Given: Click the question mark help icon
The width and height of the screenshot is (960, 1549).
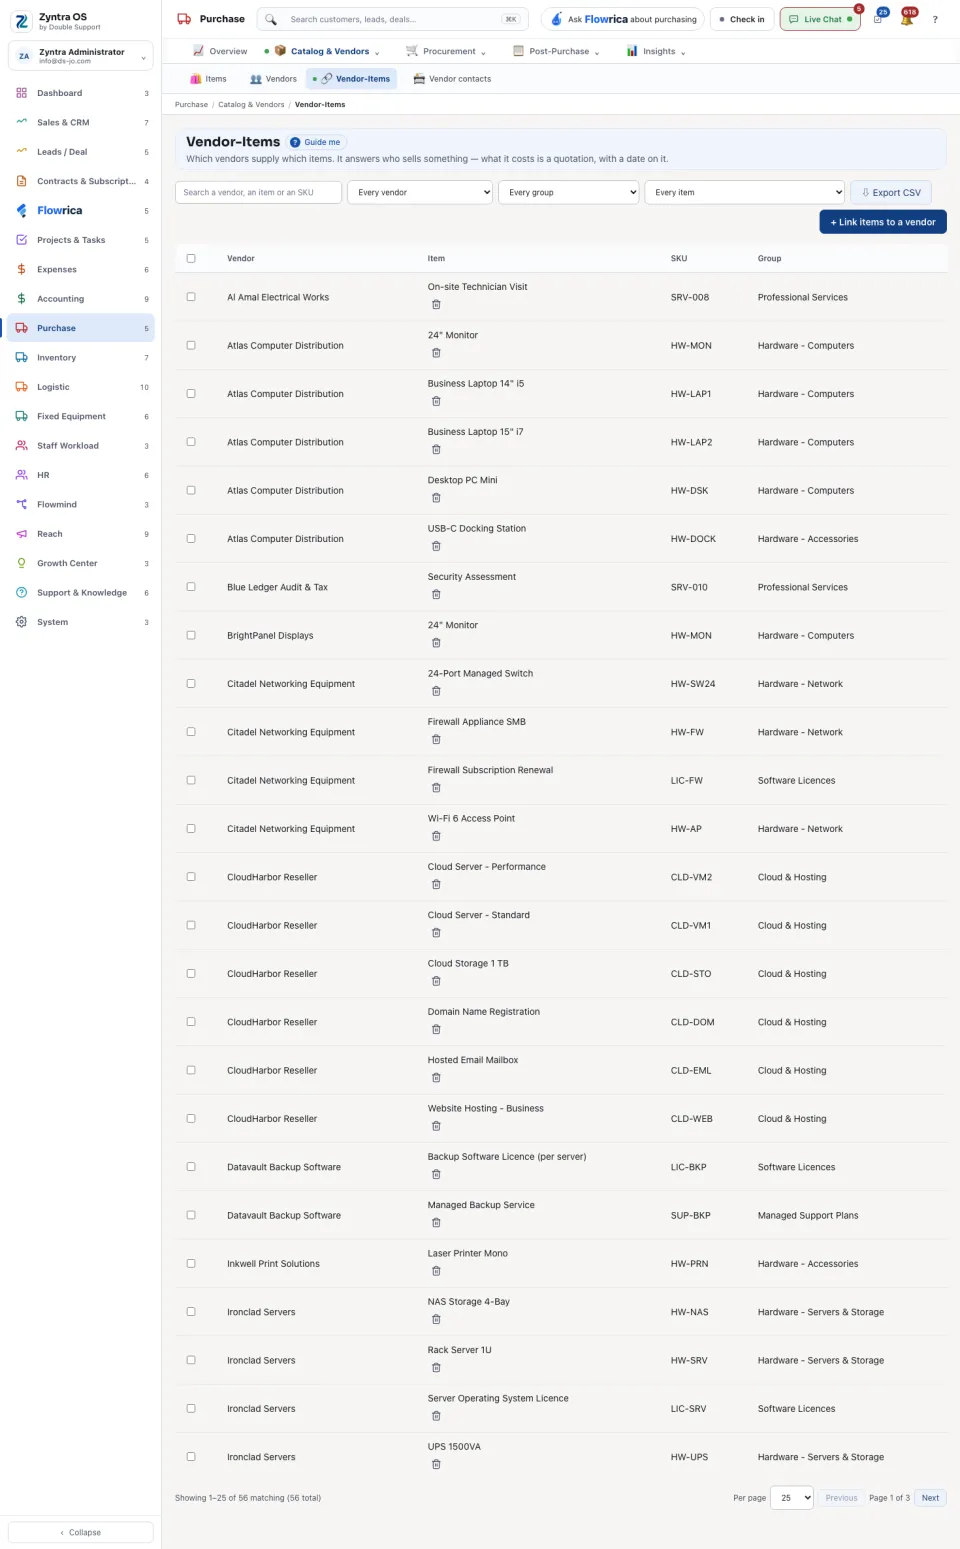Looking at the screenshot, I should 935,19.
